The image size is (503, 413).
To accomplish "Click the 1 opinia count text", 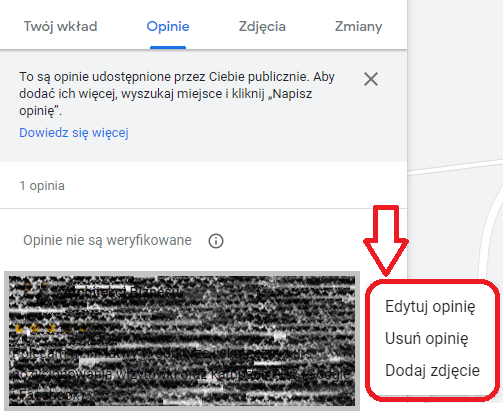I will [42, 186].
